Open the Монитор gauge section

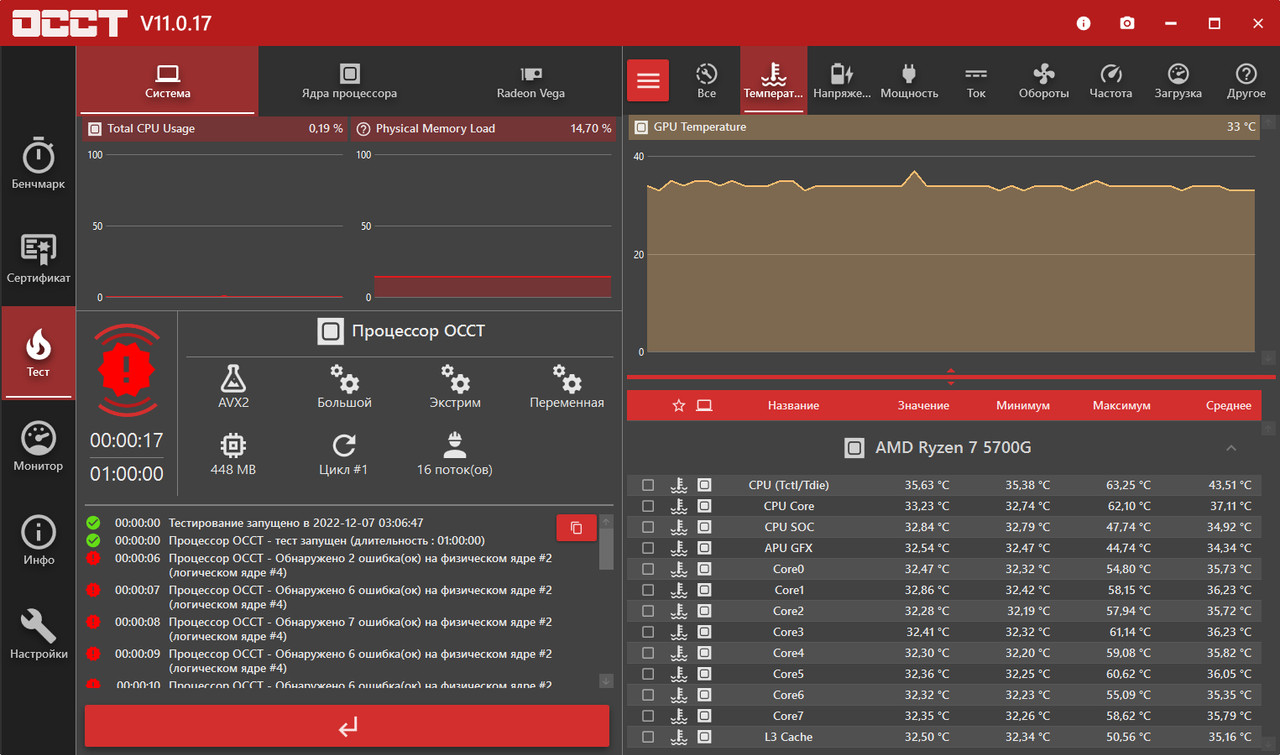(38, 447)
